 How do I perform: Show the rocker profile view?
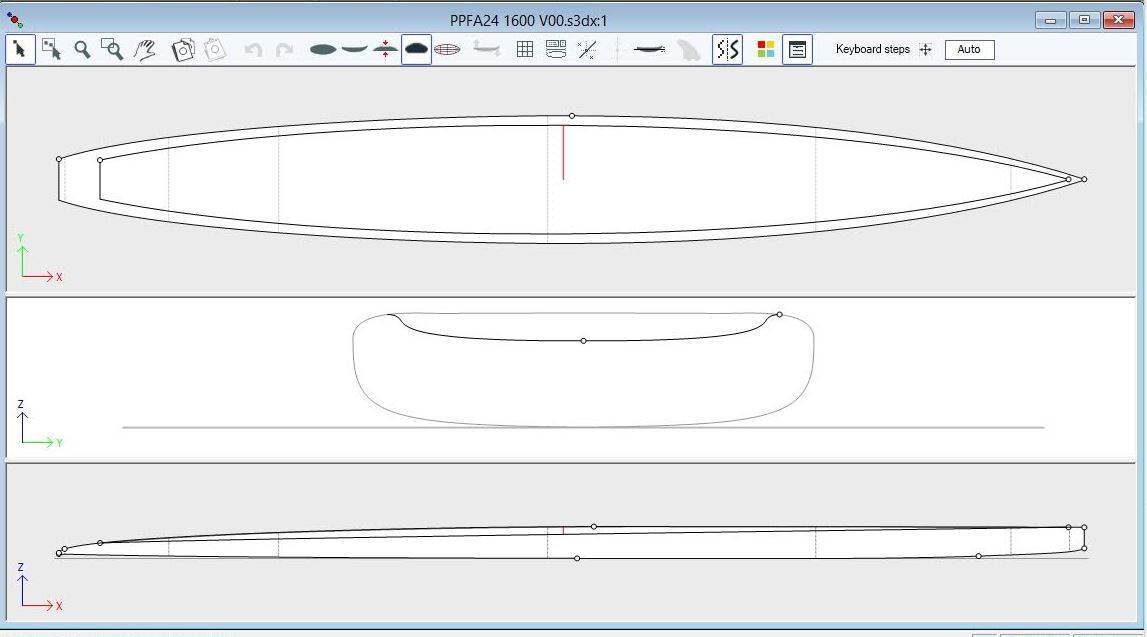tap(354, 49)
